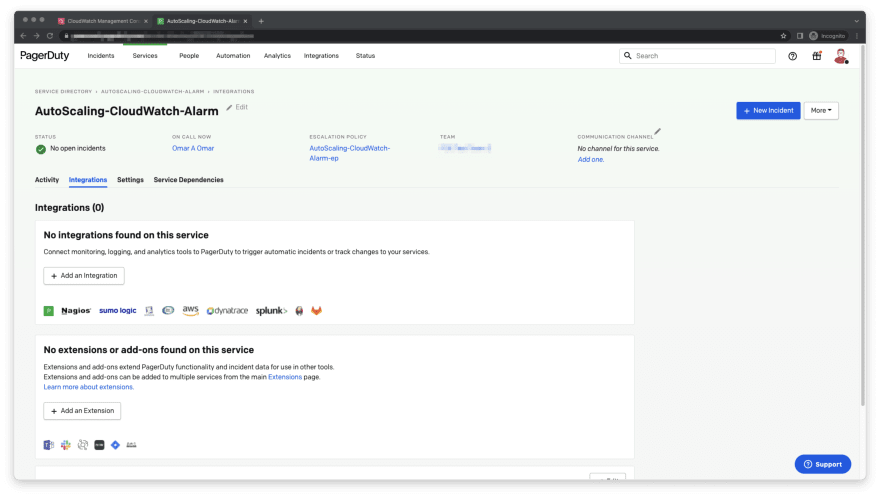Click the Dynatrace integration logo
The height and width of the screenshot is (497, 880).
(227, 311)
